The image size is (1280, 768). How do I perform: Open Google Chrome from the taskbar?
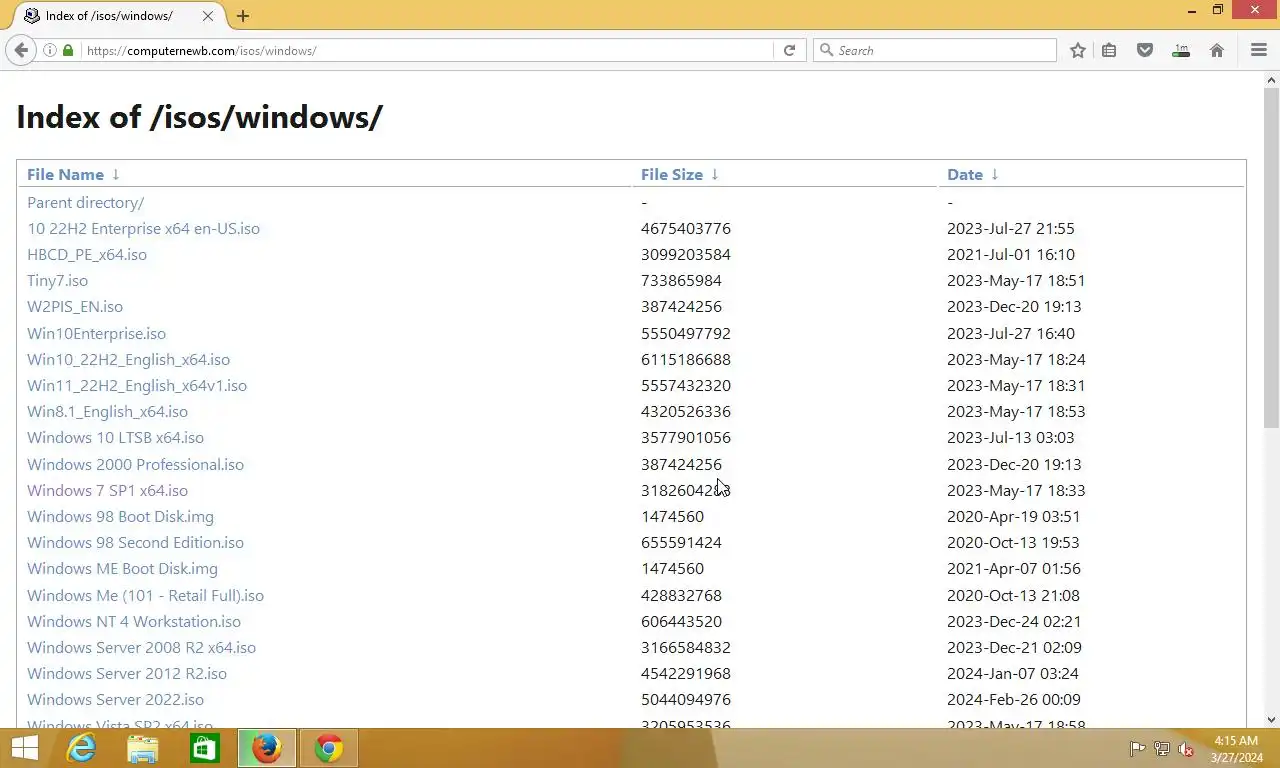(x=329, y=748)
